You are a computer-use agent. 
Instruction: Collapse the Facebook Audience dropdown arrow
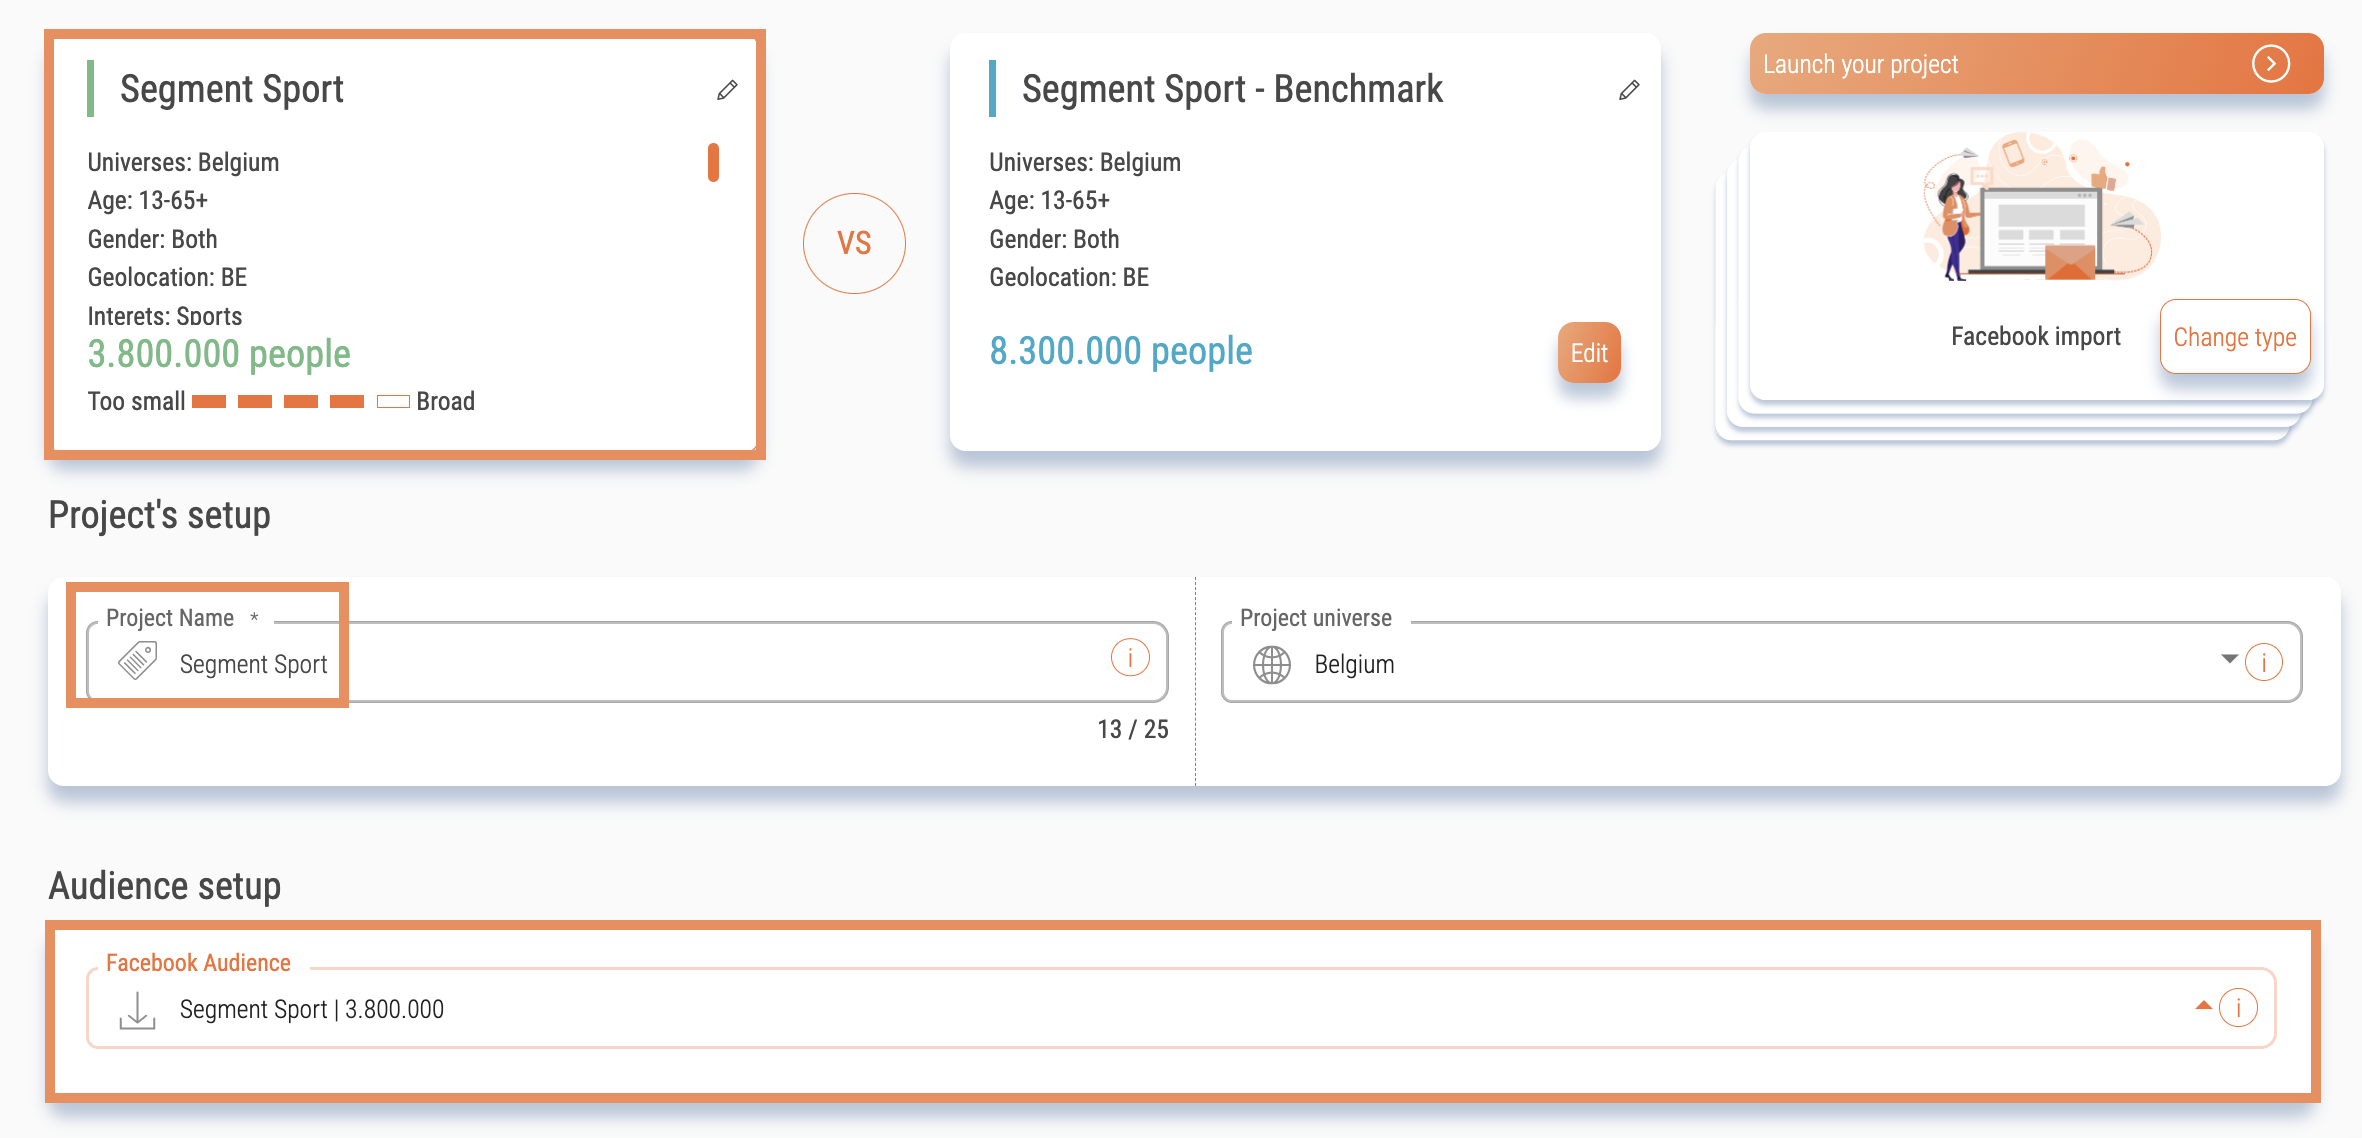[2203, 1005]
